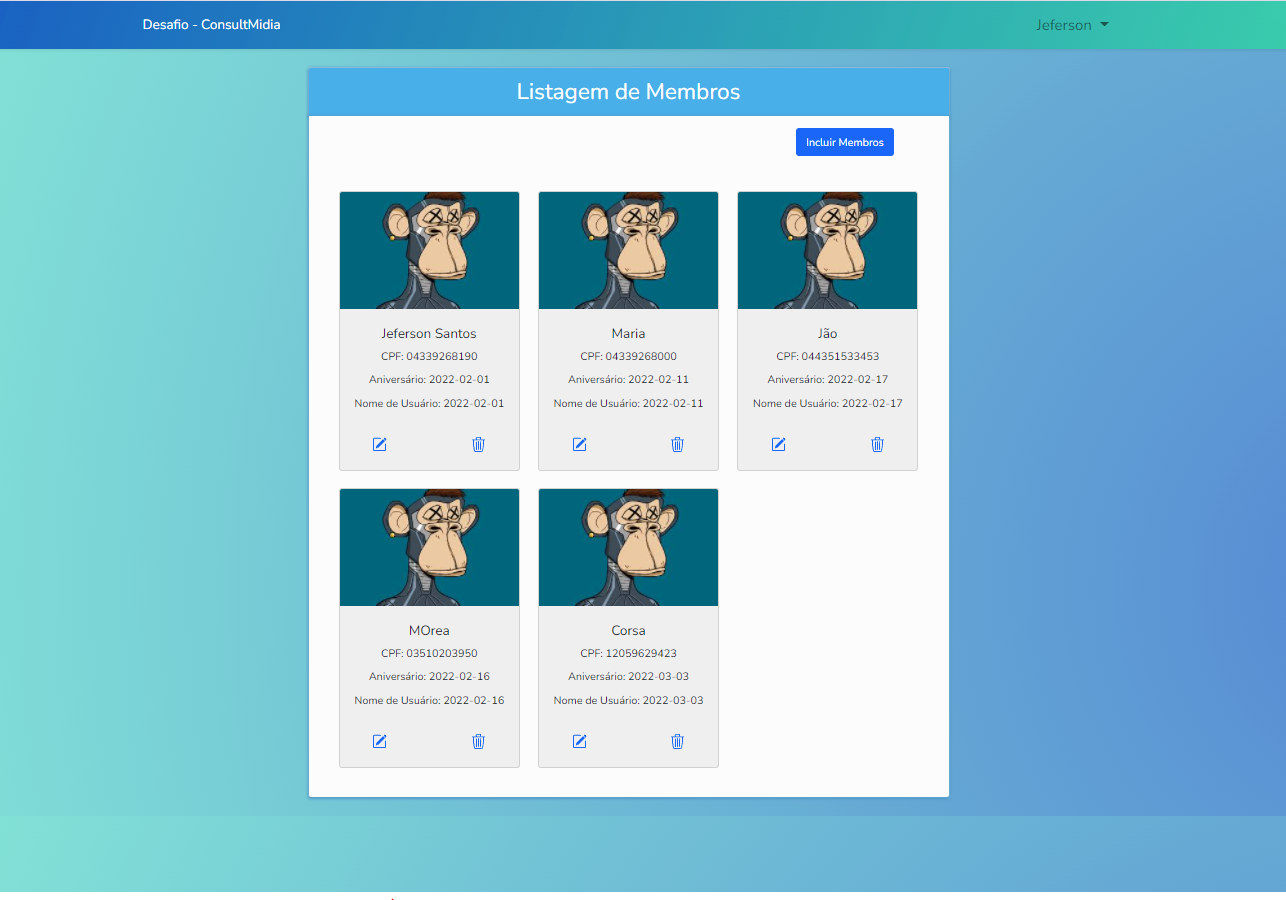Image resolution: width=1286 pixels, height=900 pixels.
Task: Go to Desafio - ConsultMidia home link
Action: 211,24
